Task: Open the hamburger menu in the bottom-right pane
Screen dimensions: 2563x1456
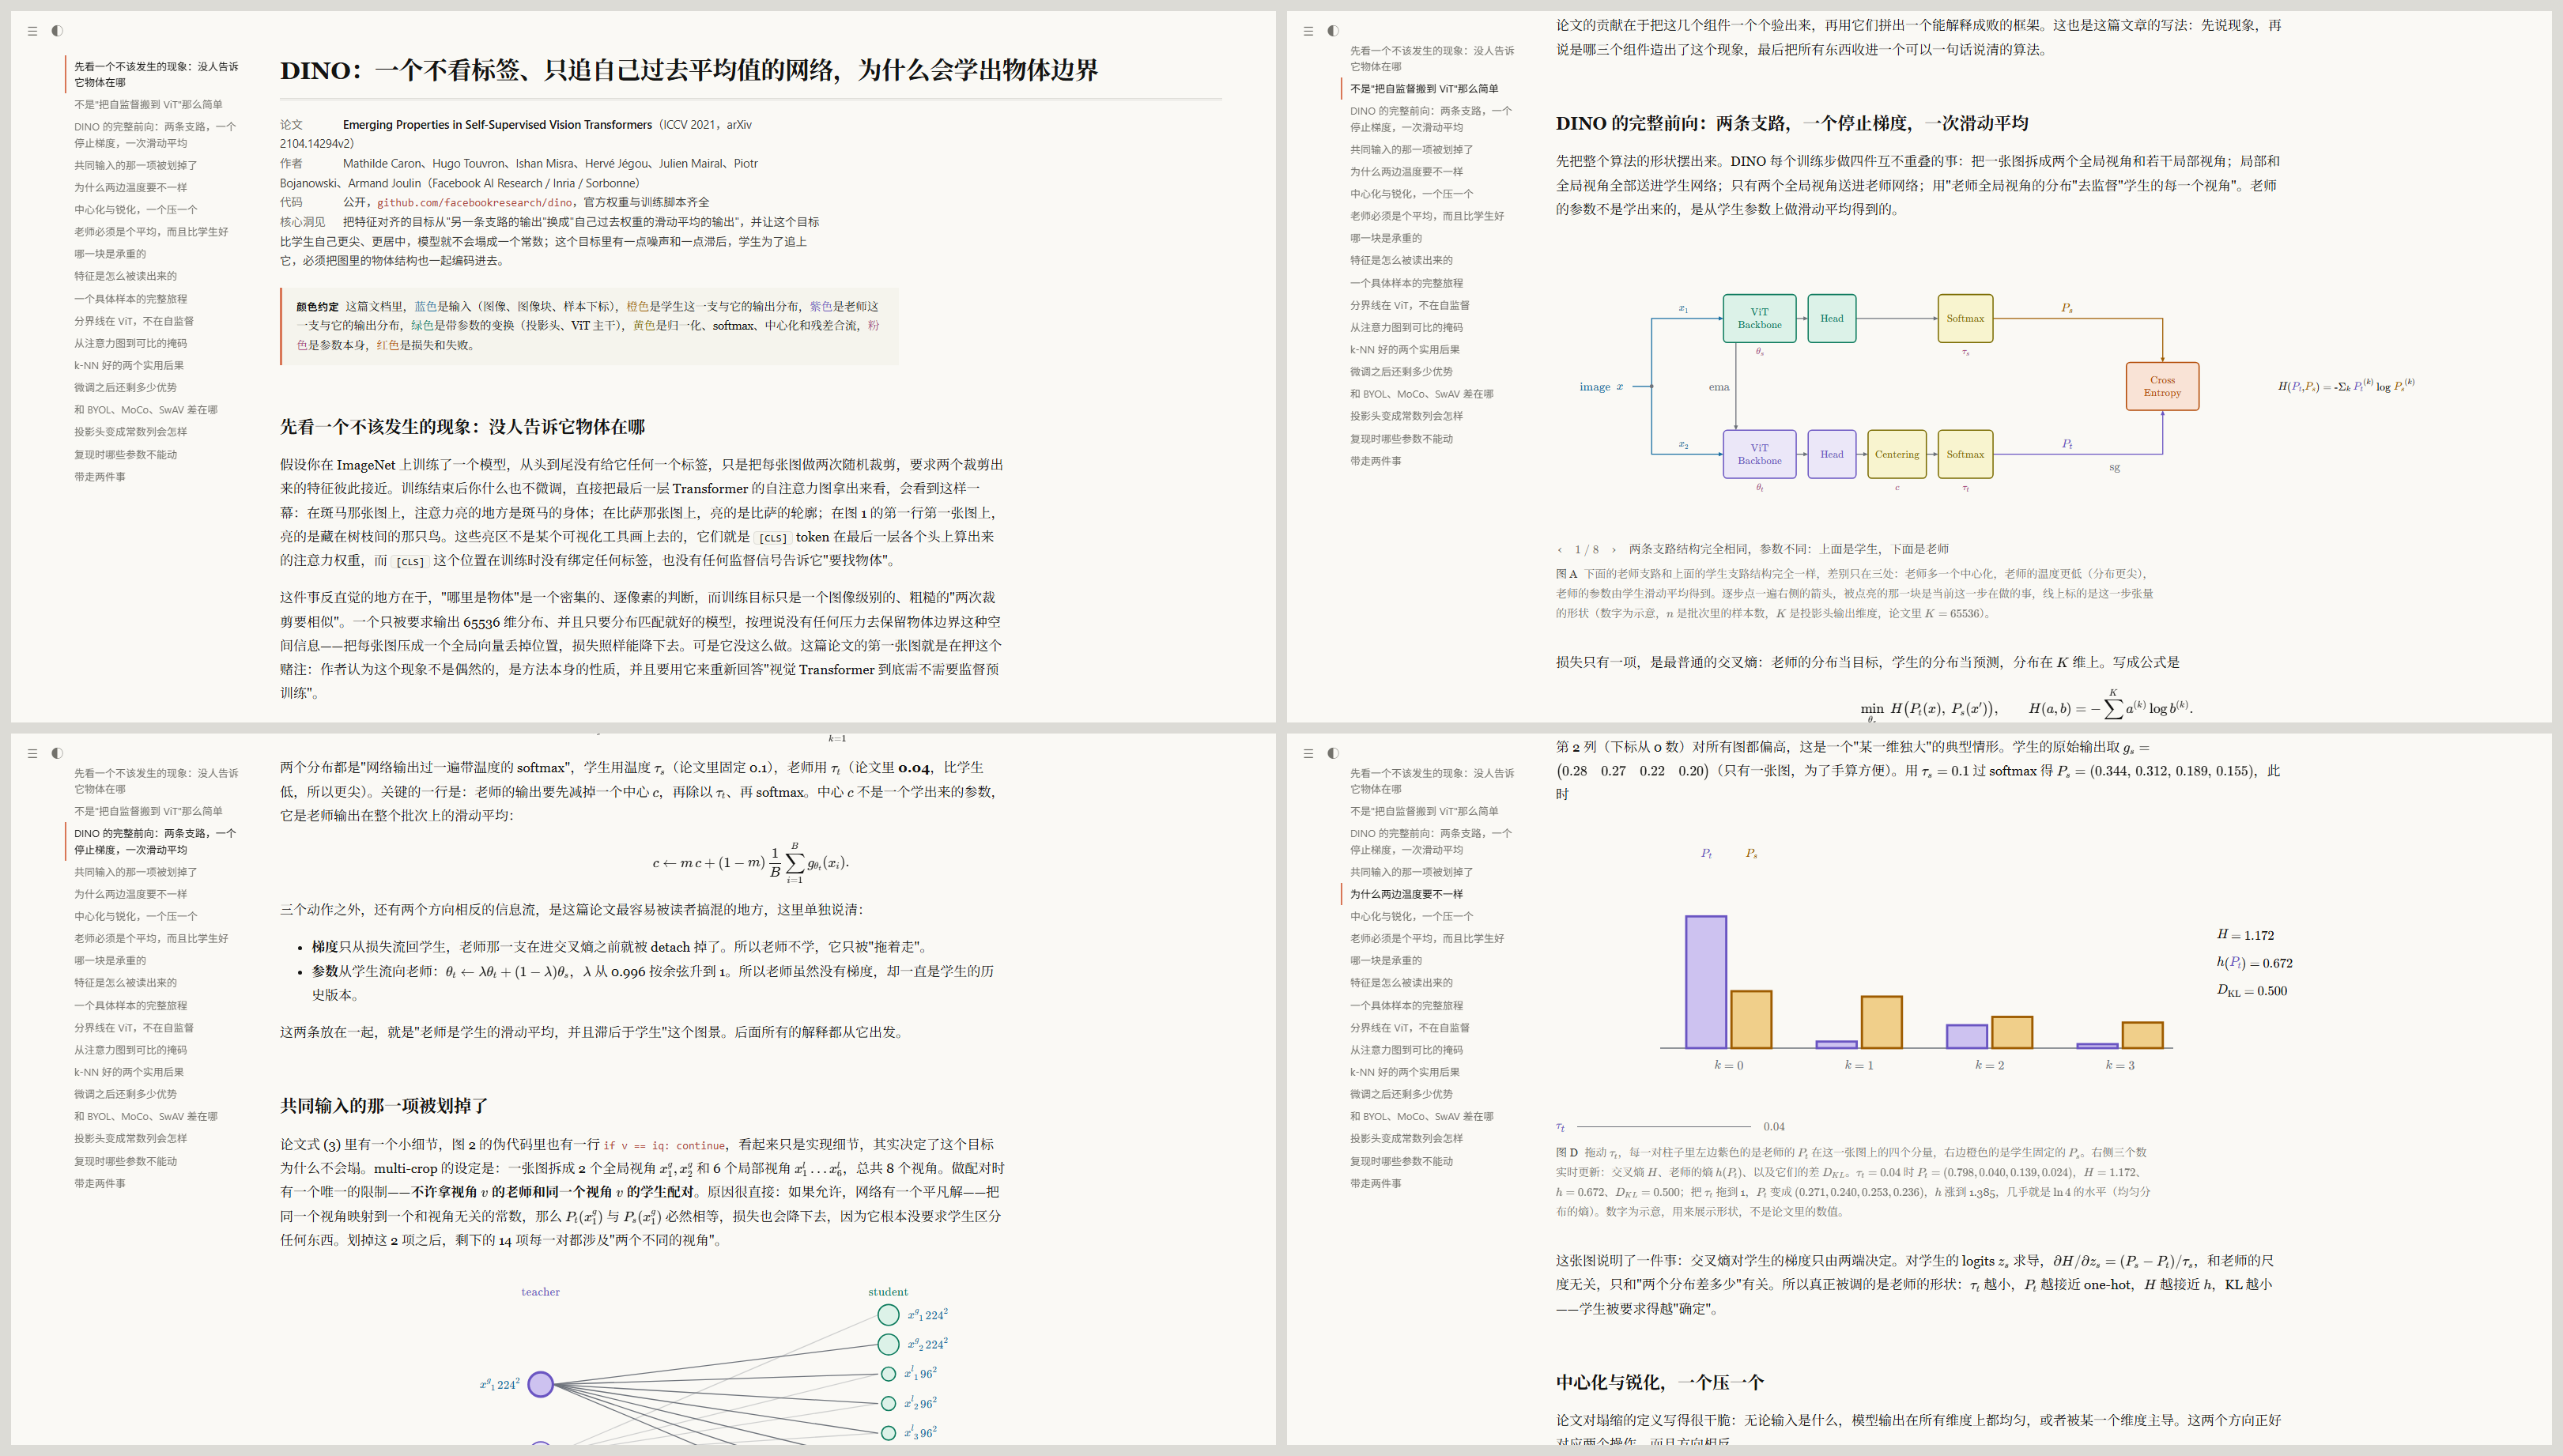Action: click(1308, 753)
